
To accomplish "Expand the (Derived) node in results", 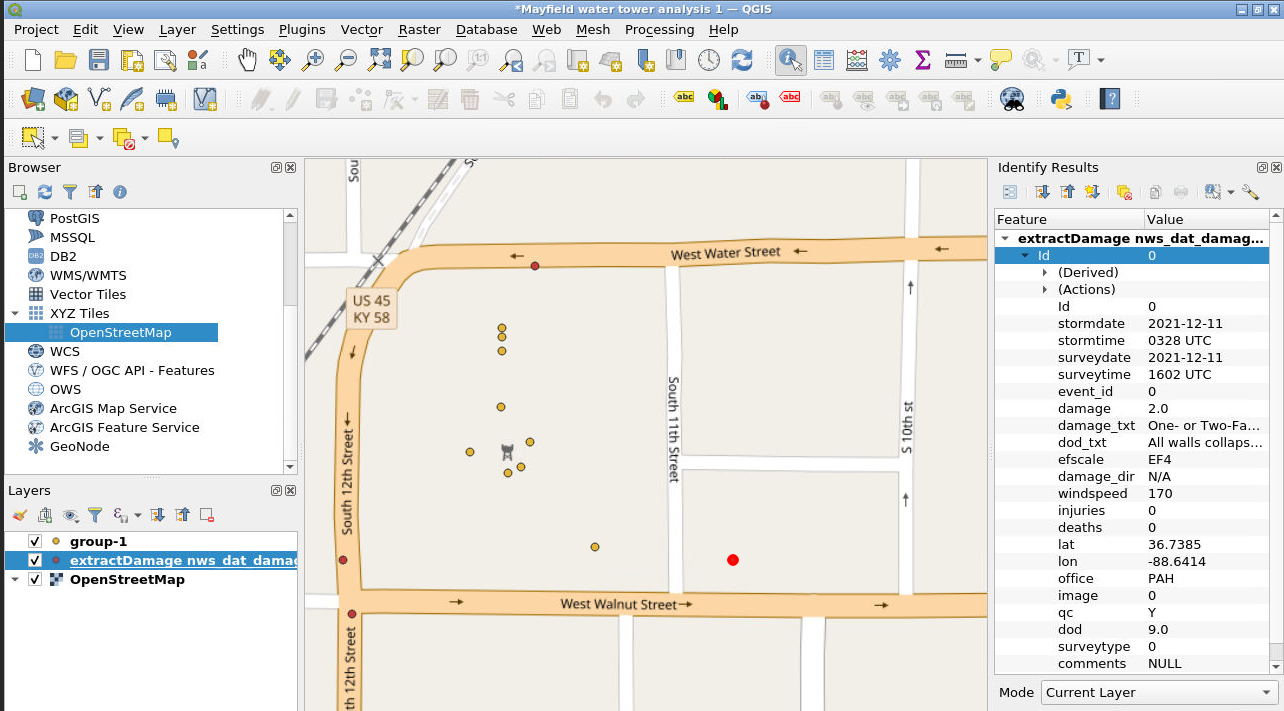I will coord(1045,273).
